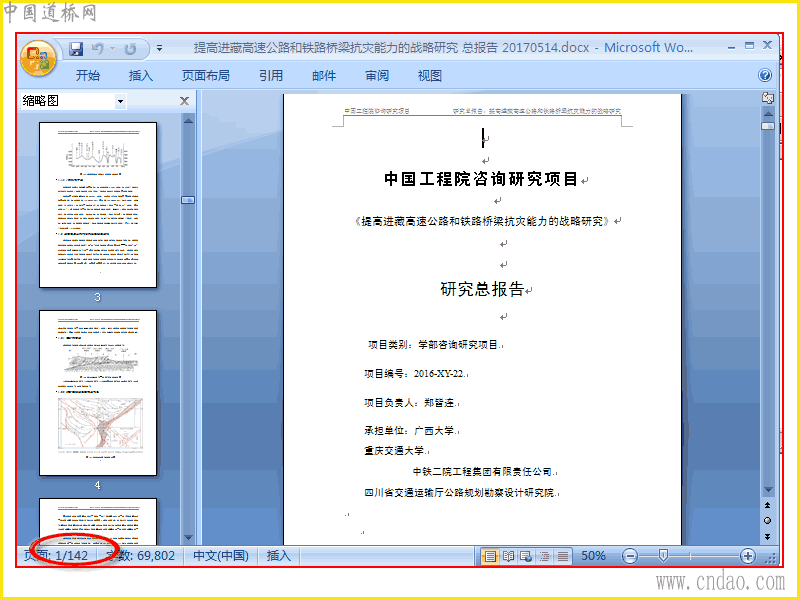Open the Undo history dropdown arrow

pyautogui.click(x=112, y=48)
